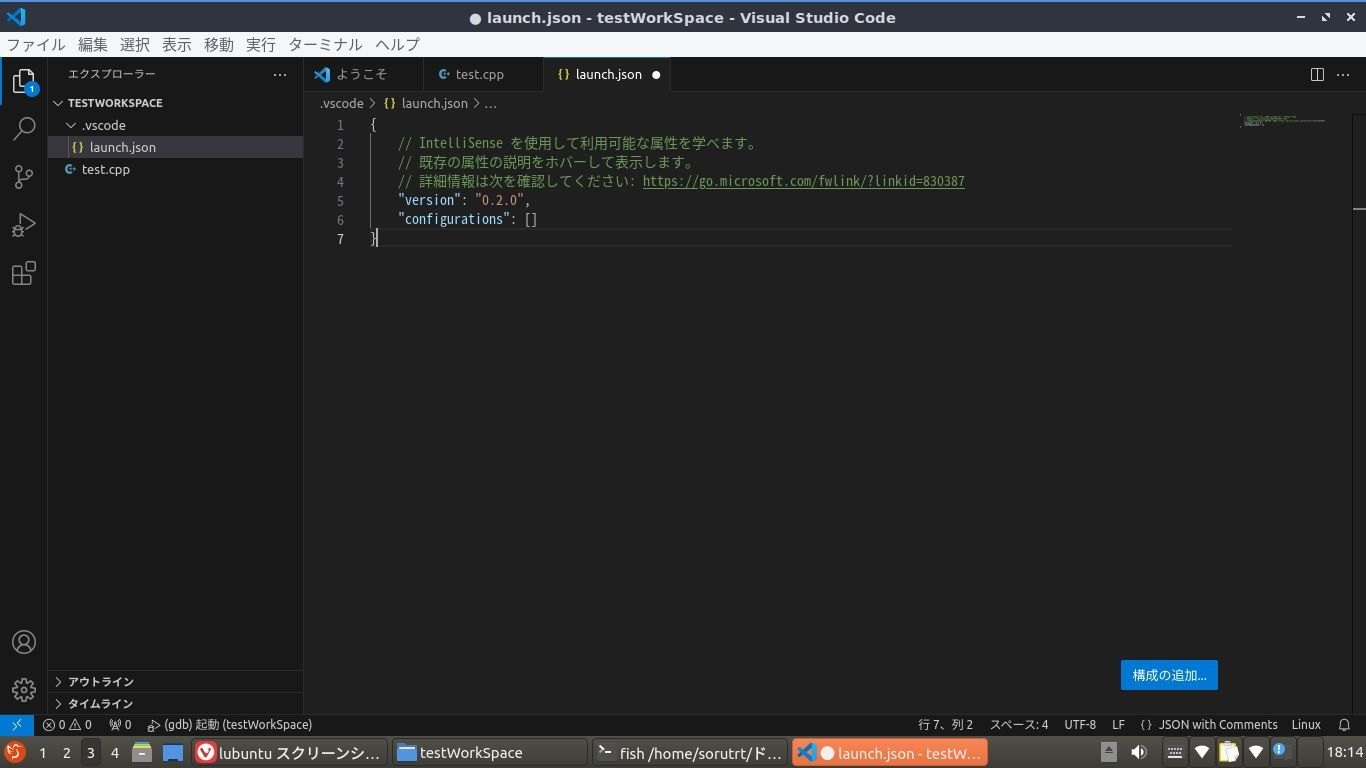Click the 構成の追加... button

click(1169, 675)
